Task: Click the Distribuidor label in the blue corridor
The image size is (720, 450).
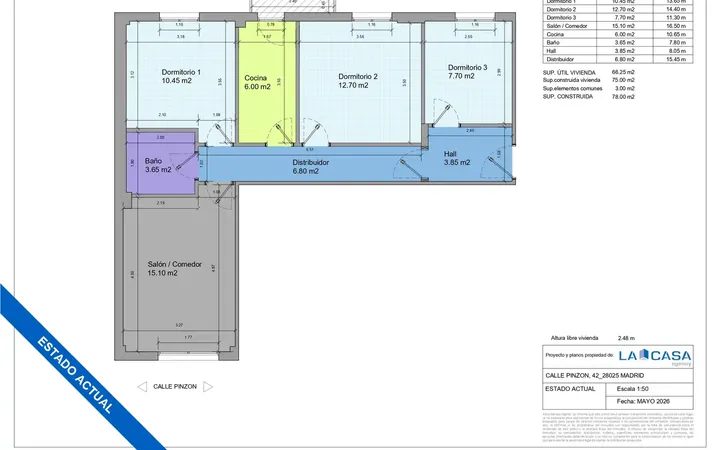Action: tap(310, 163)
